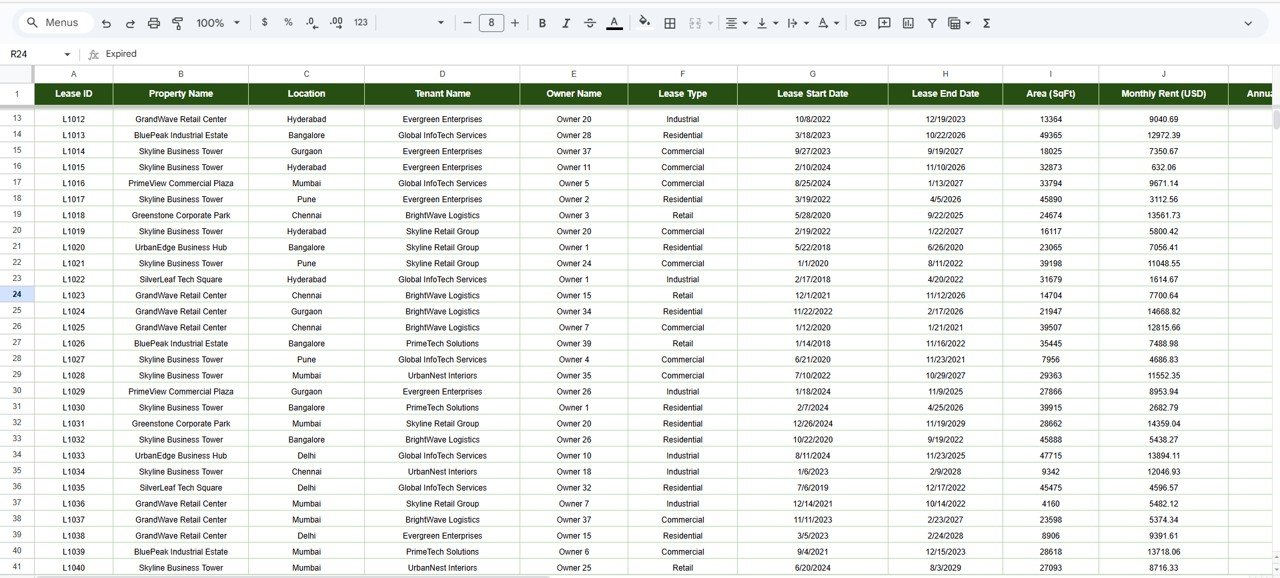Activate the Paint format tool
Image resolution: width=1280 pixels, height=578 pixels.
(178, 23)
